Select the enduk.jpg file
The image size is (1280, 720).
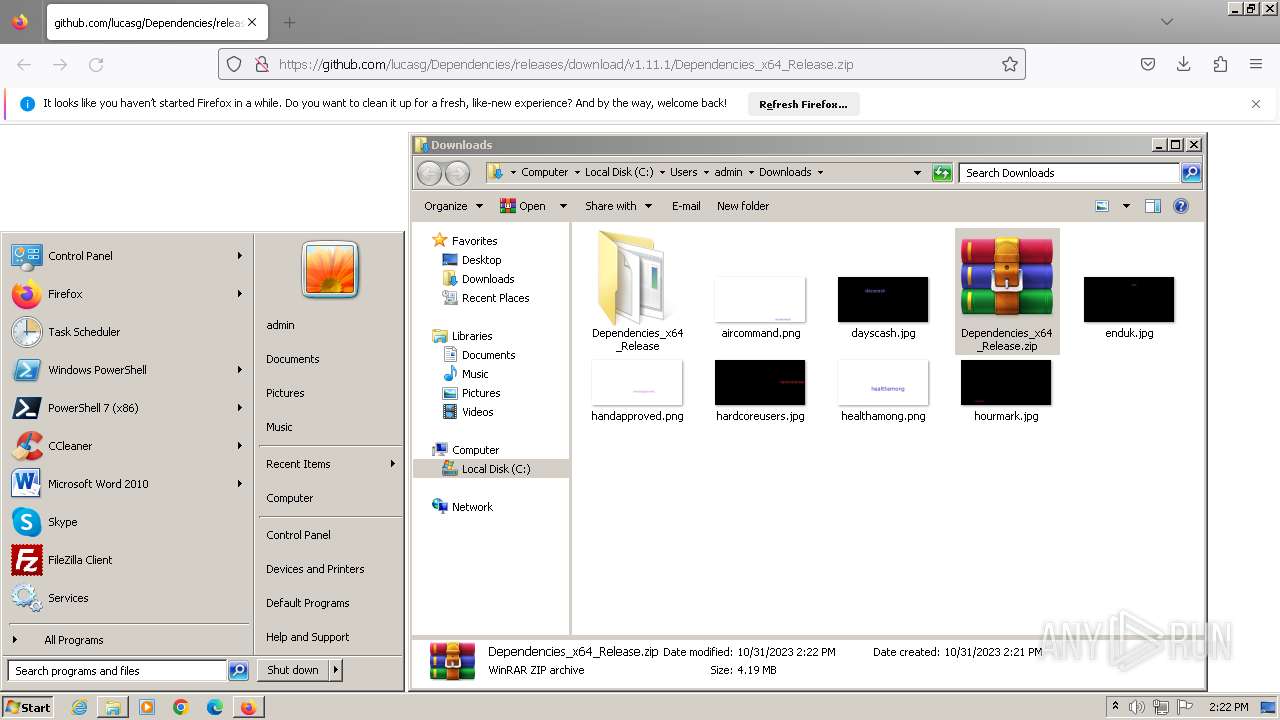coord(1129,308)
